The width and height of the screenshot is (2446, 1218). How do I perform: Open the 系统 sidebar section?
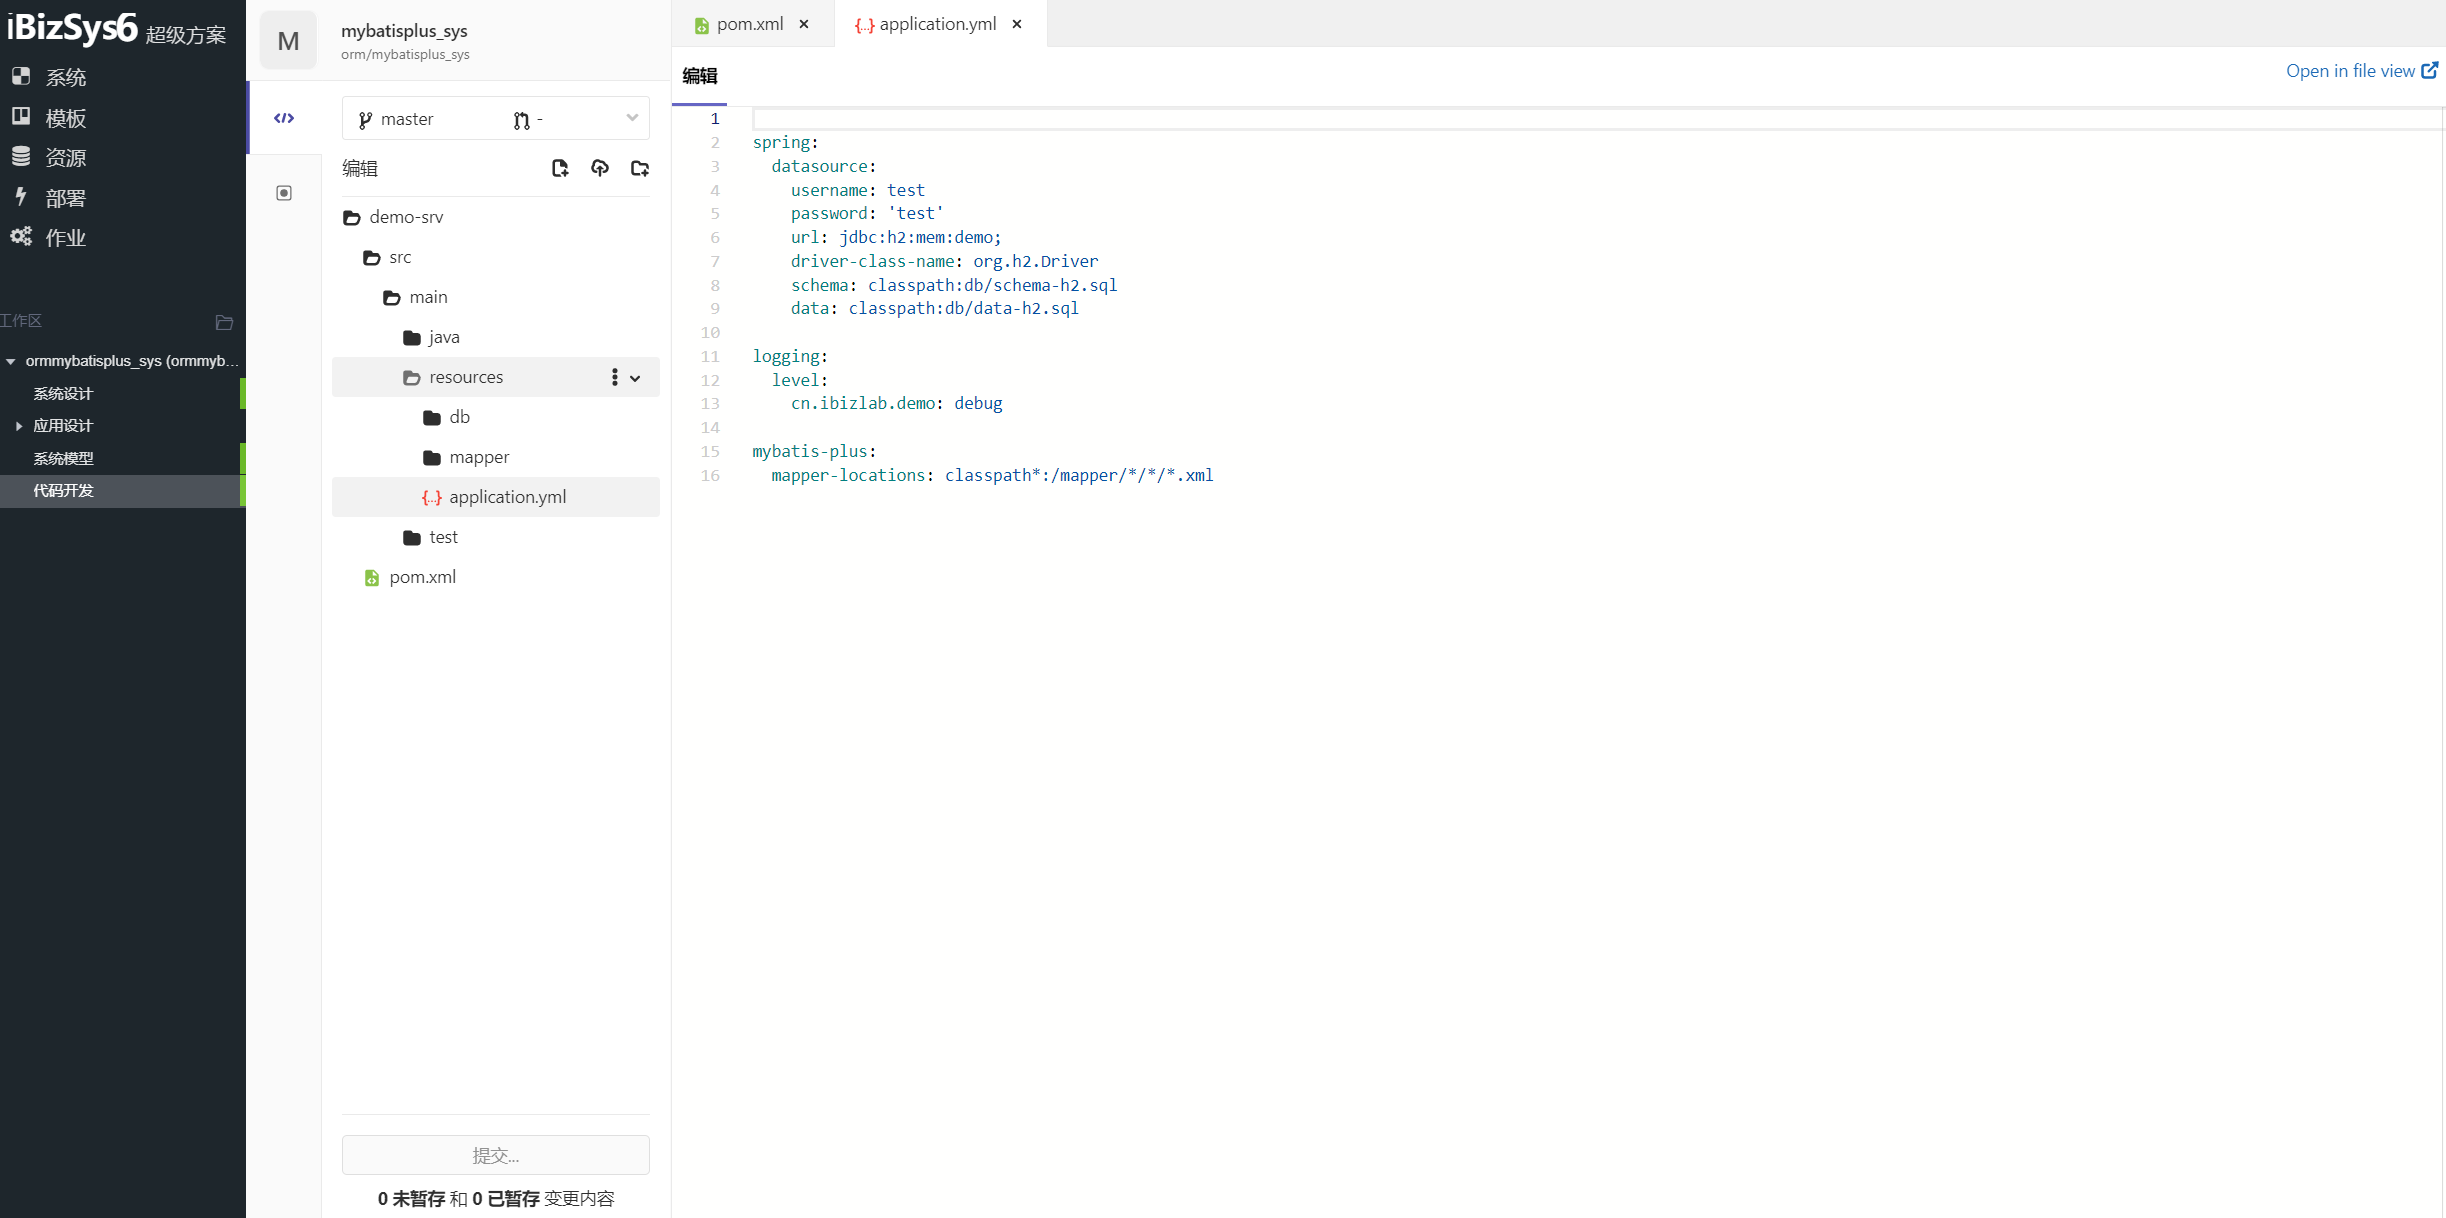pos(48,77)
